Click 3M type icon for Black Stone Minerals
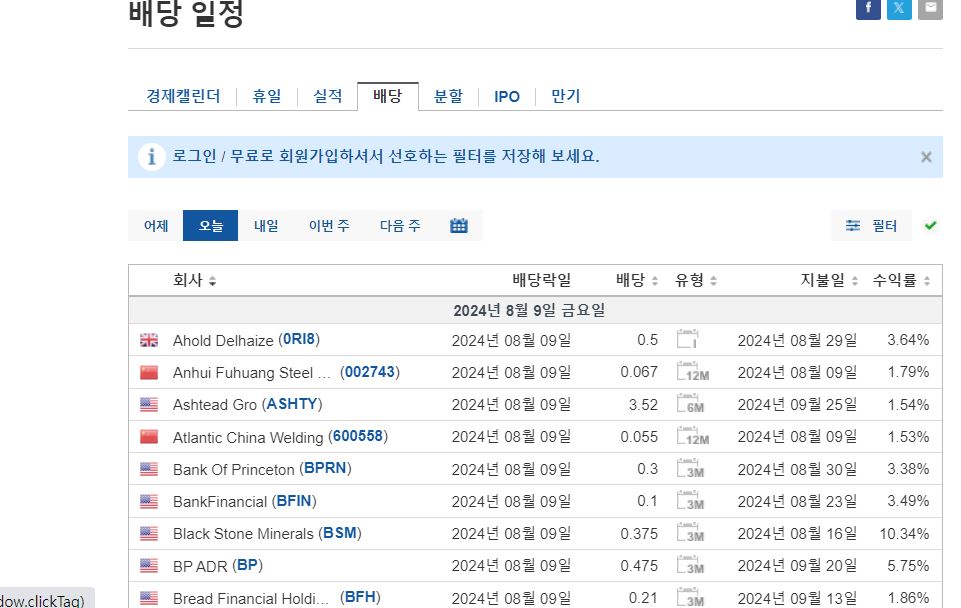The width and height of the screenshot is (961, 608). [x=690, y=533]
